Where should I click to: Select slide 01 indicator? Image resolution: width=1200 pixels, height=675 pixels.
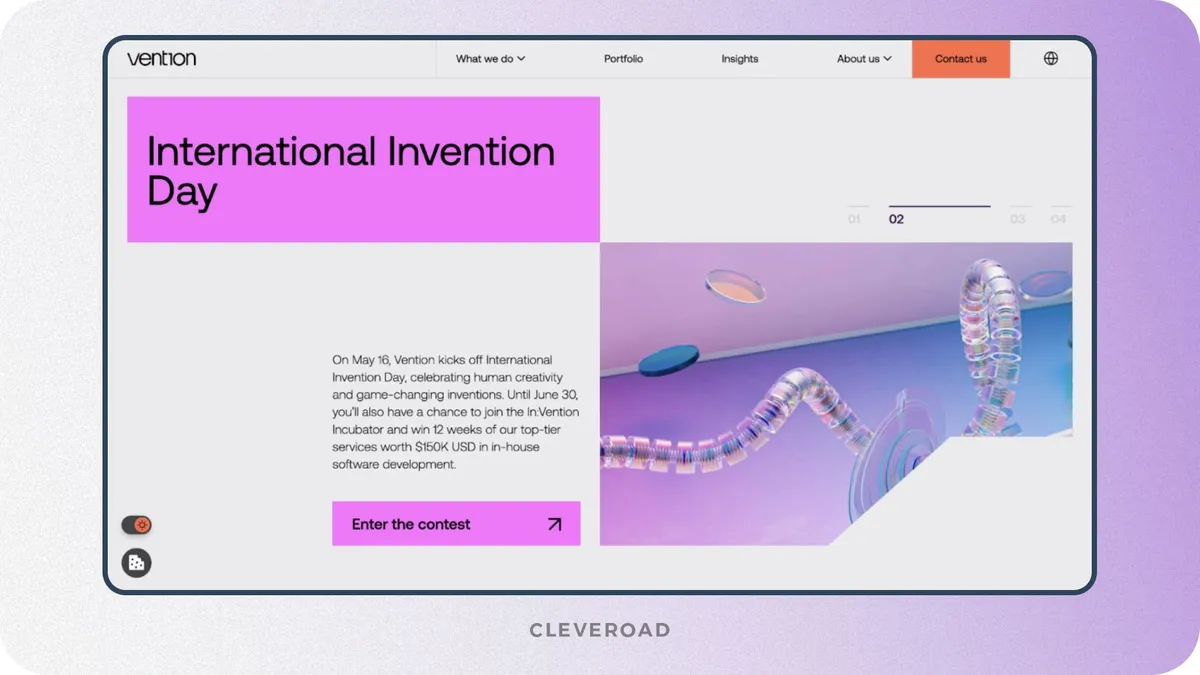[855, 214]
